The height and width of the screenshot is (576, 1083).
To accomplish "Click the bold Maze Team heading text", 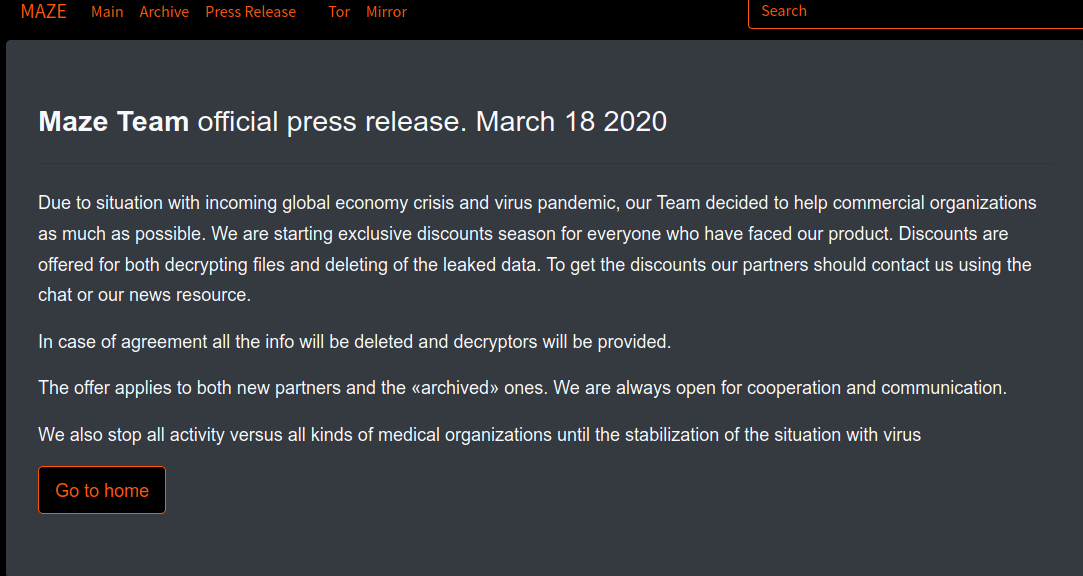I will (114, 122).
